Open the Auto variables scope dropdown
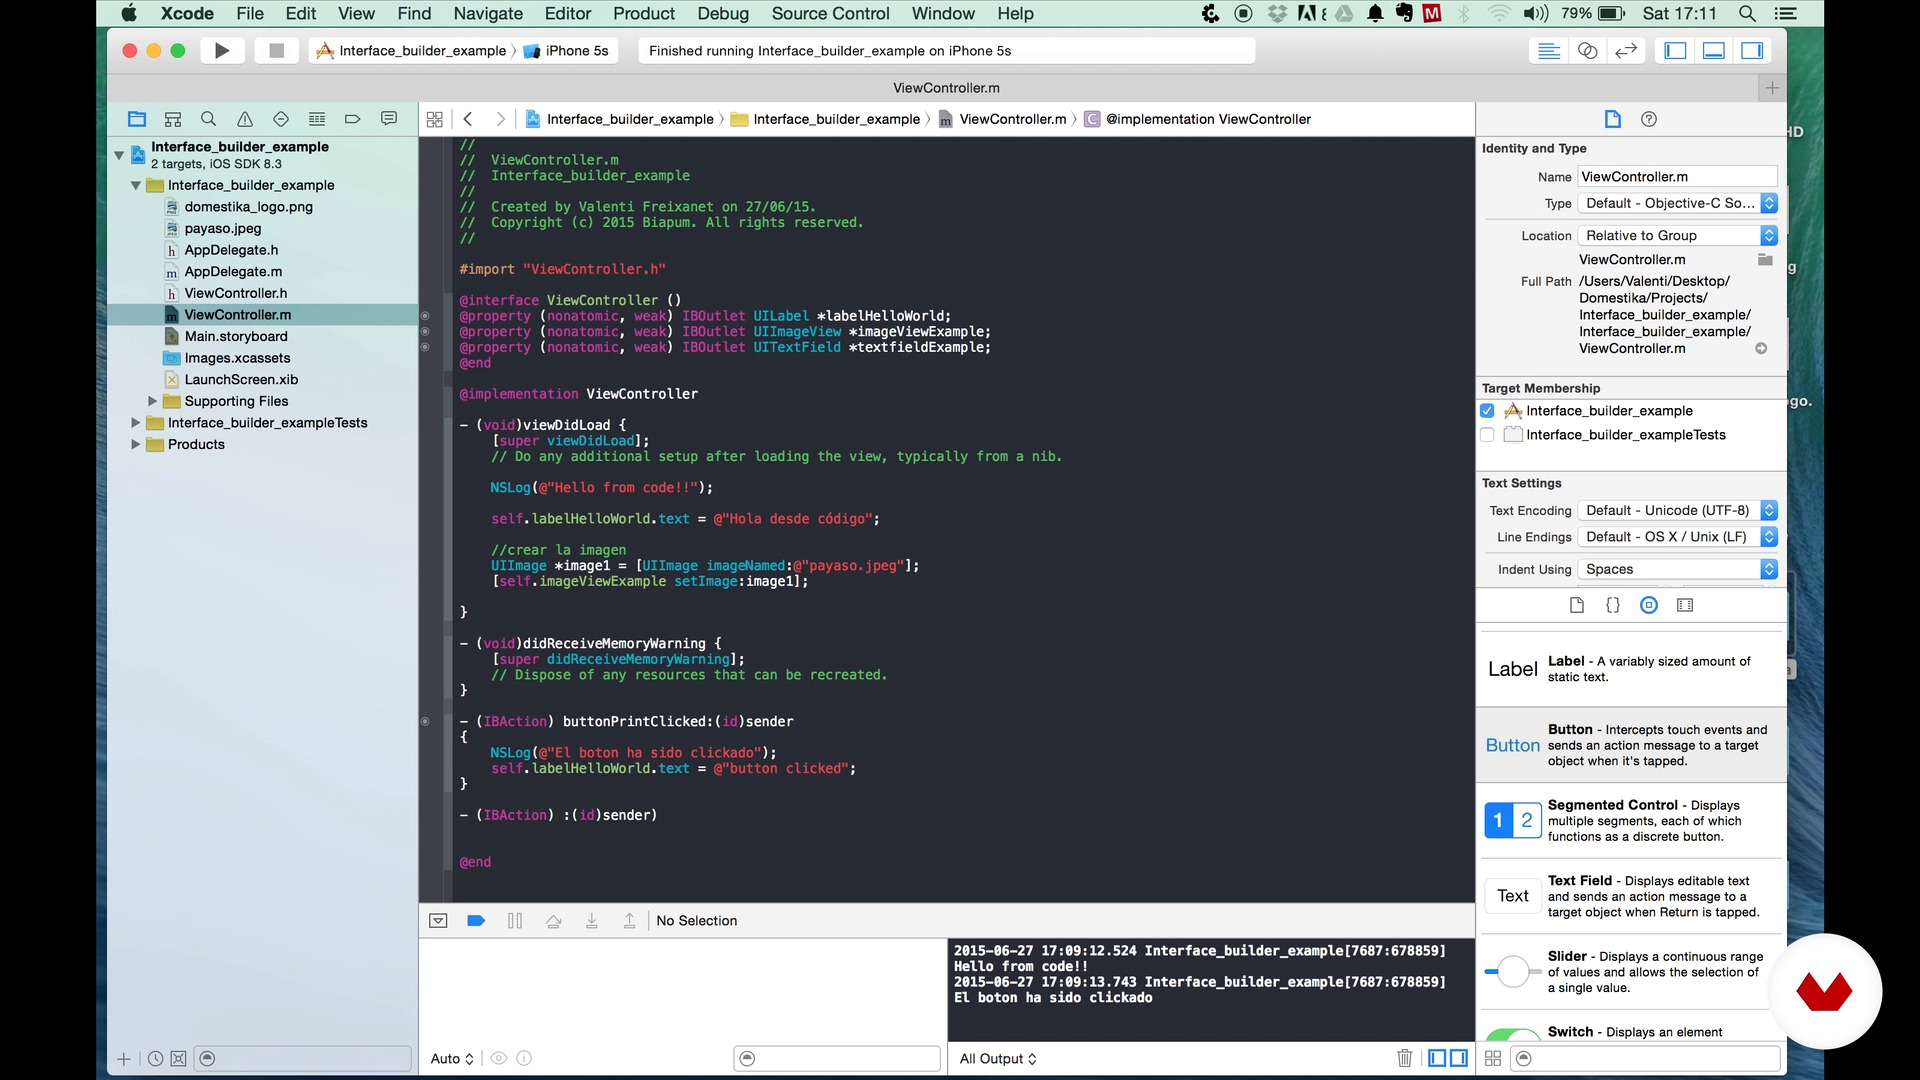 point(452,1059)
